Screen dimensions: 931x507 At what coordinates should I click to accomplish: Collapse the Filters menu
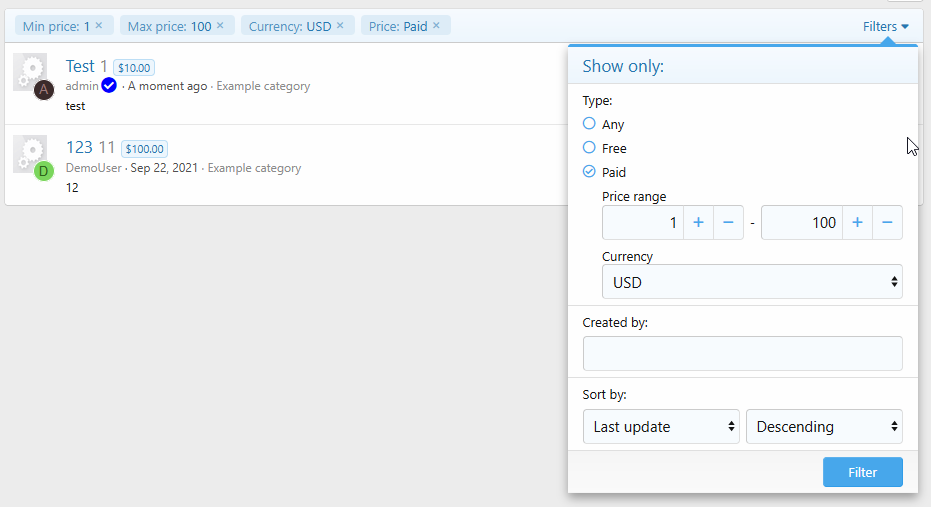pos(886,27)
